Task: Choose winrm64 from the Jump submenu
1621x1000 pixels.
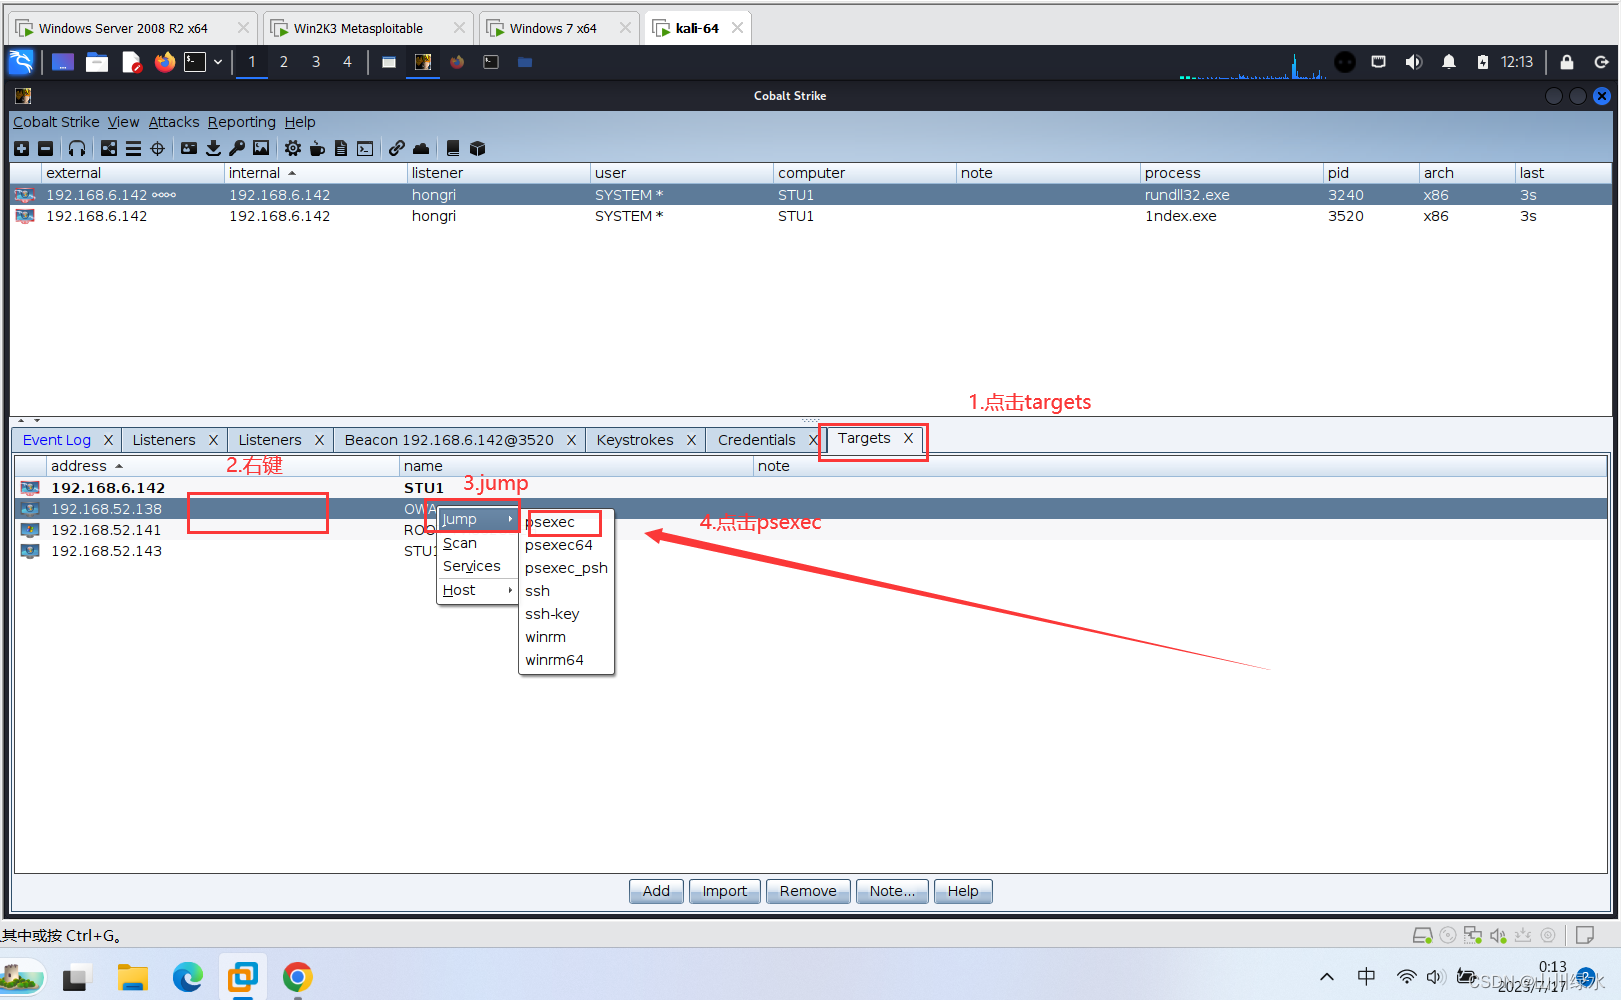Action: click(x=565, y=660)
